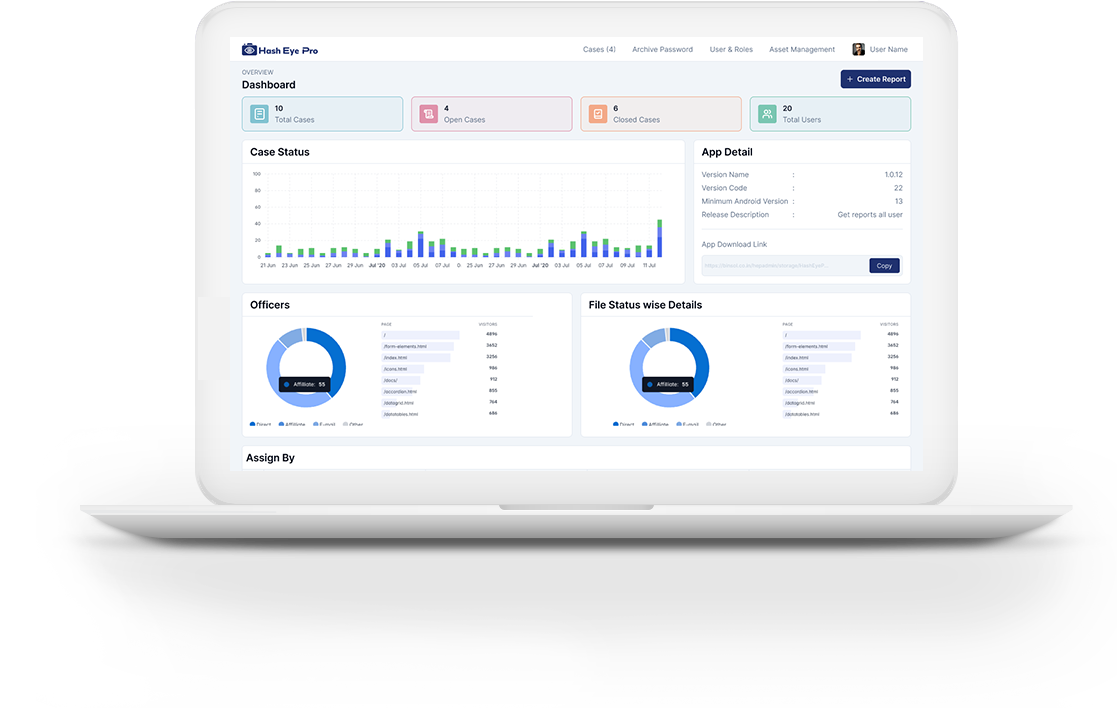Click the Total Users people icon

[x=767, y=114]
